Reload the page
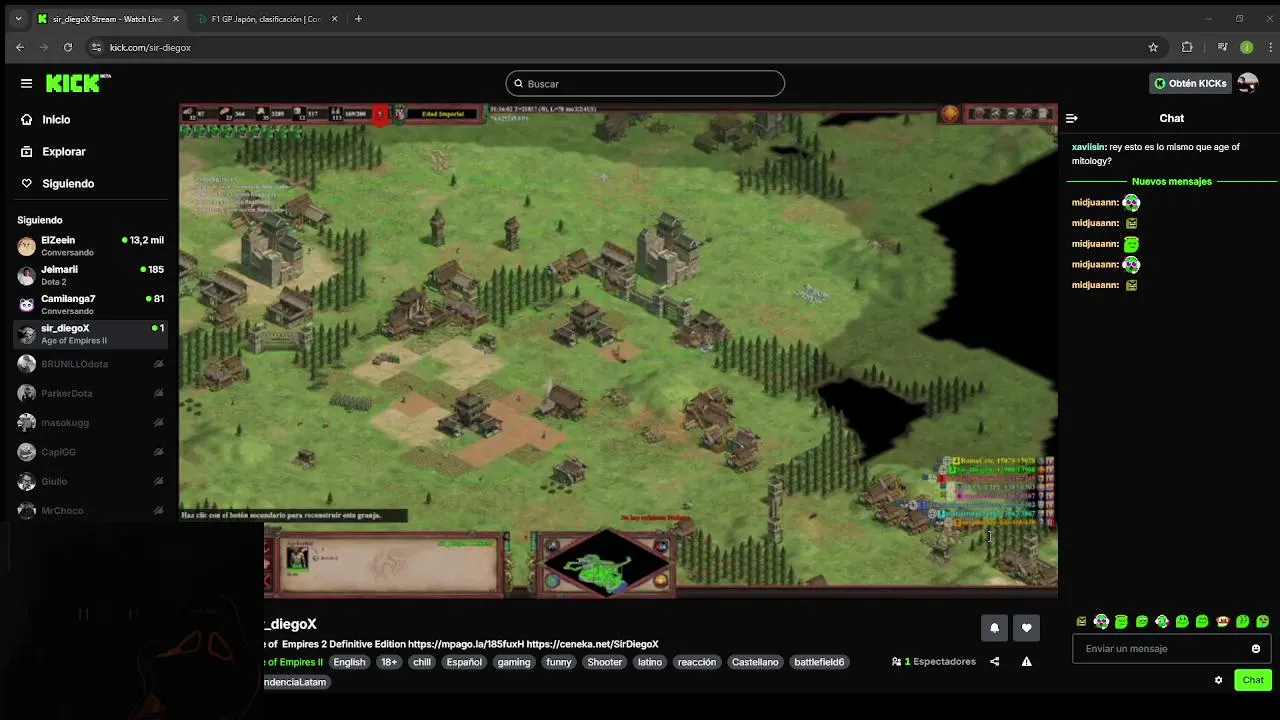 coord(68,47)
